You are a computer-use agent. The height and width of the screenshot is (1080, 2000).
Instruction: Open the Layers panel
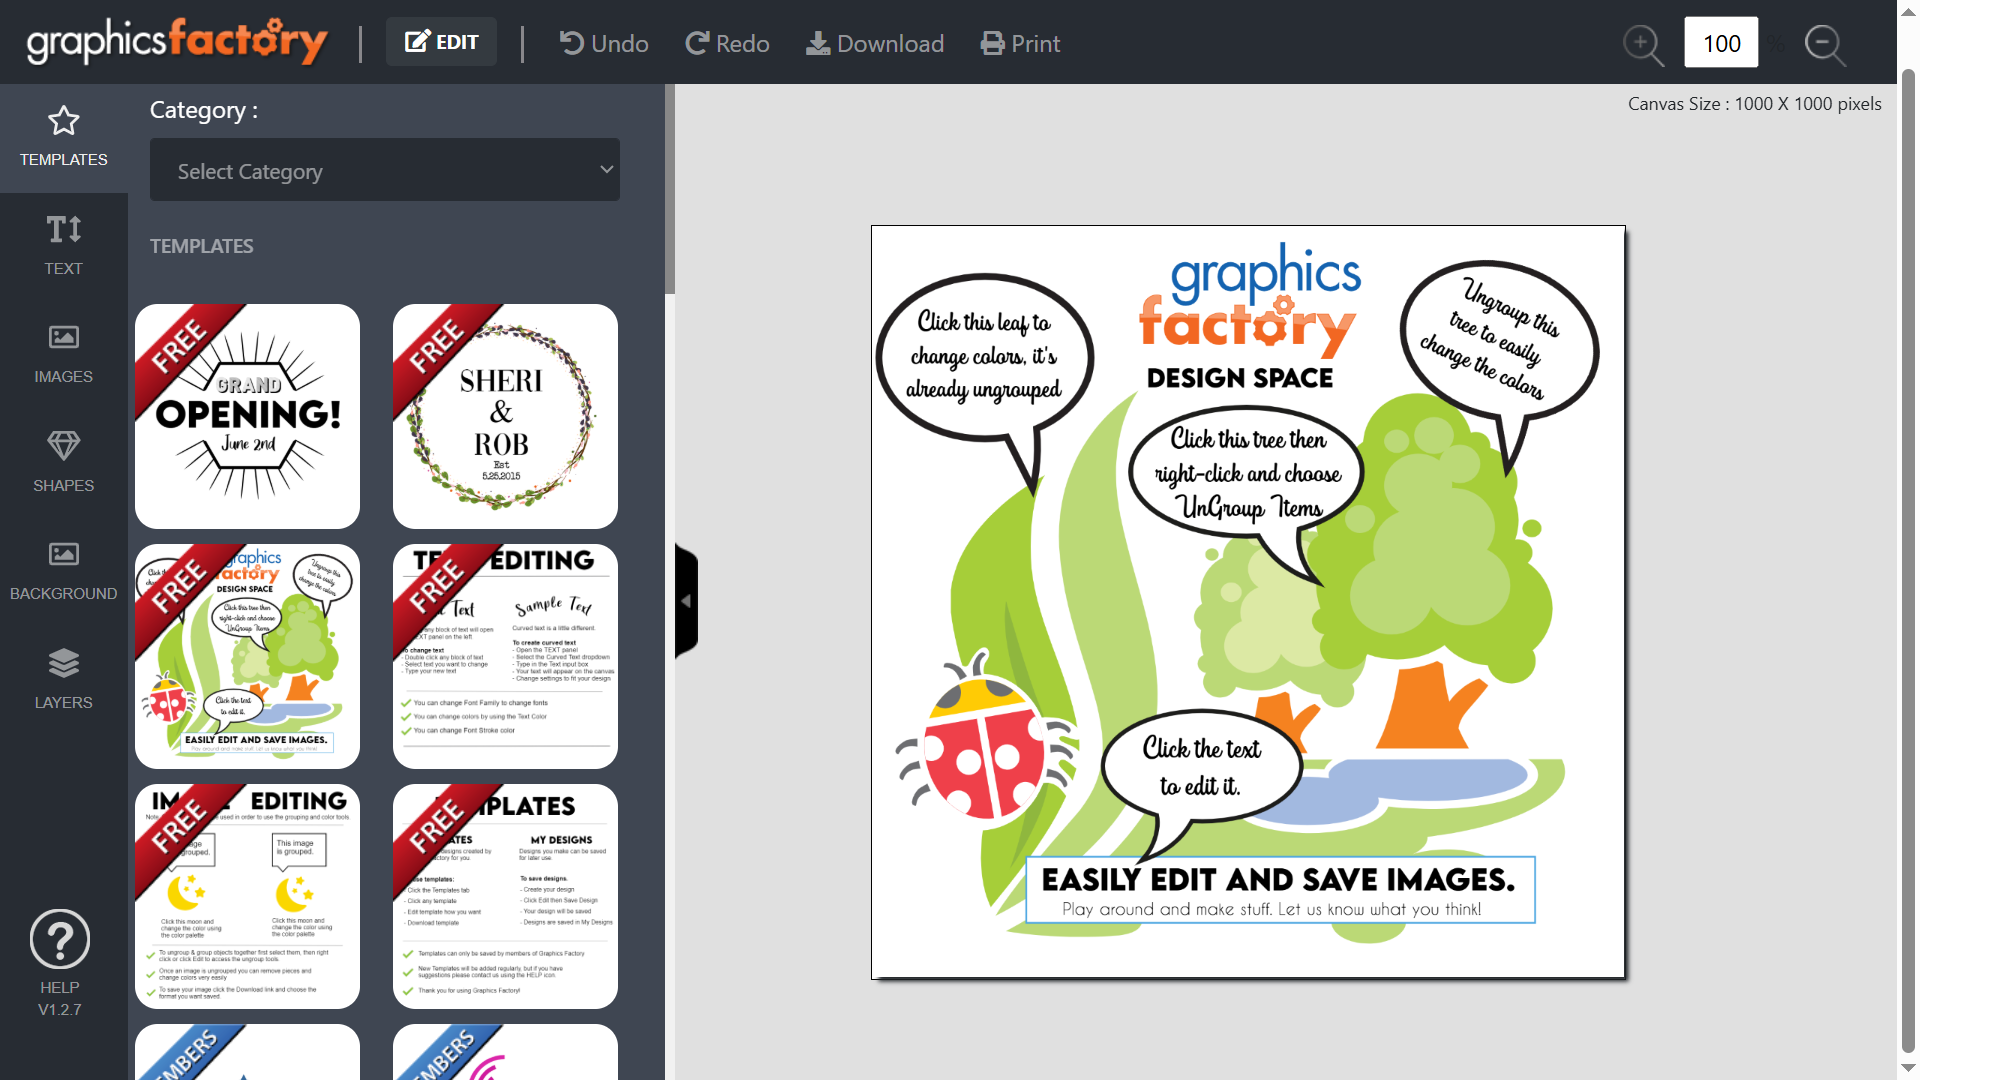[63, 678]
